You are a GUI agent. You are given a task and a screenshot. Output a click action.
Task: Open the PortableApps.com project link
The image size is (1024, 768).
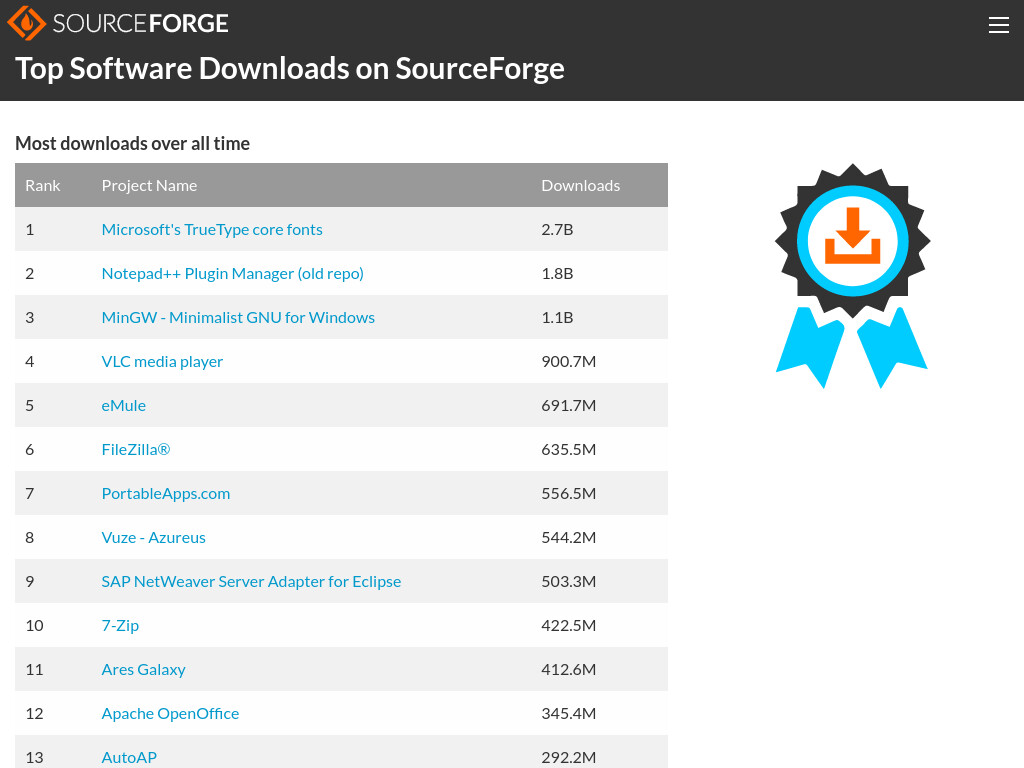click(166, 493)
